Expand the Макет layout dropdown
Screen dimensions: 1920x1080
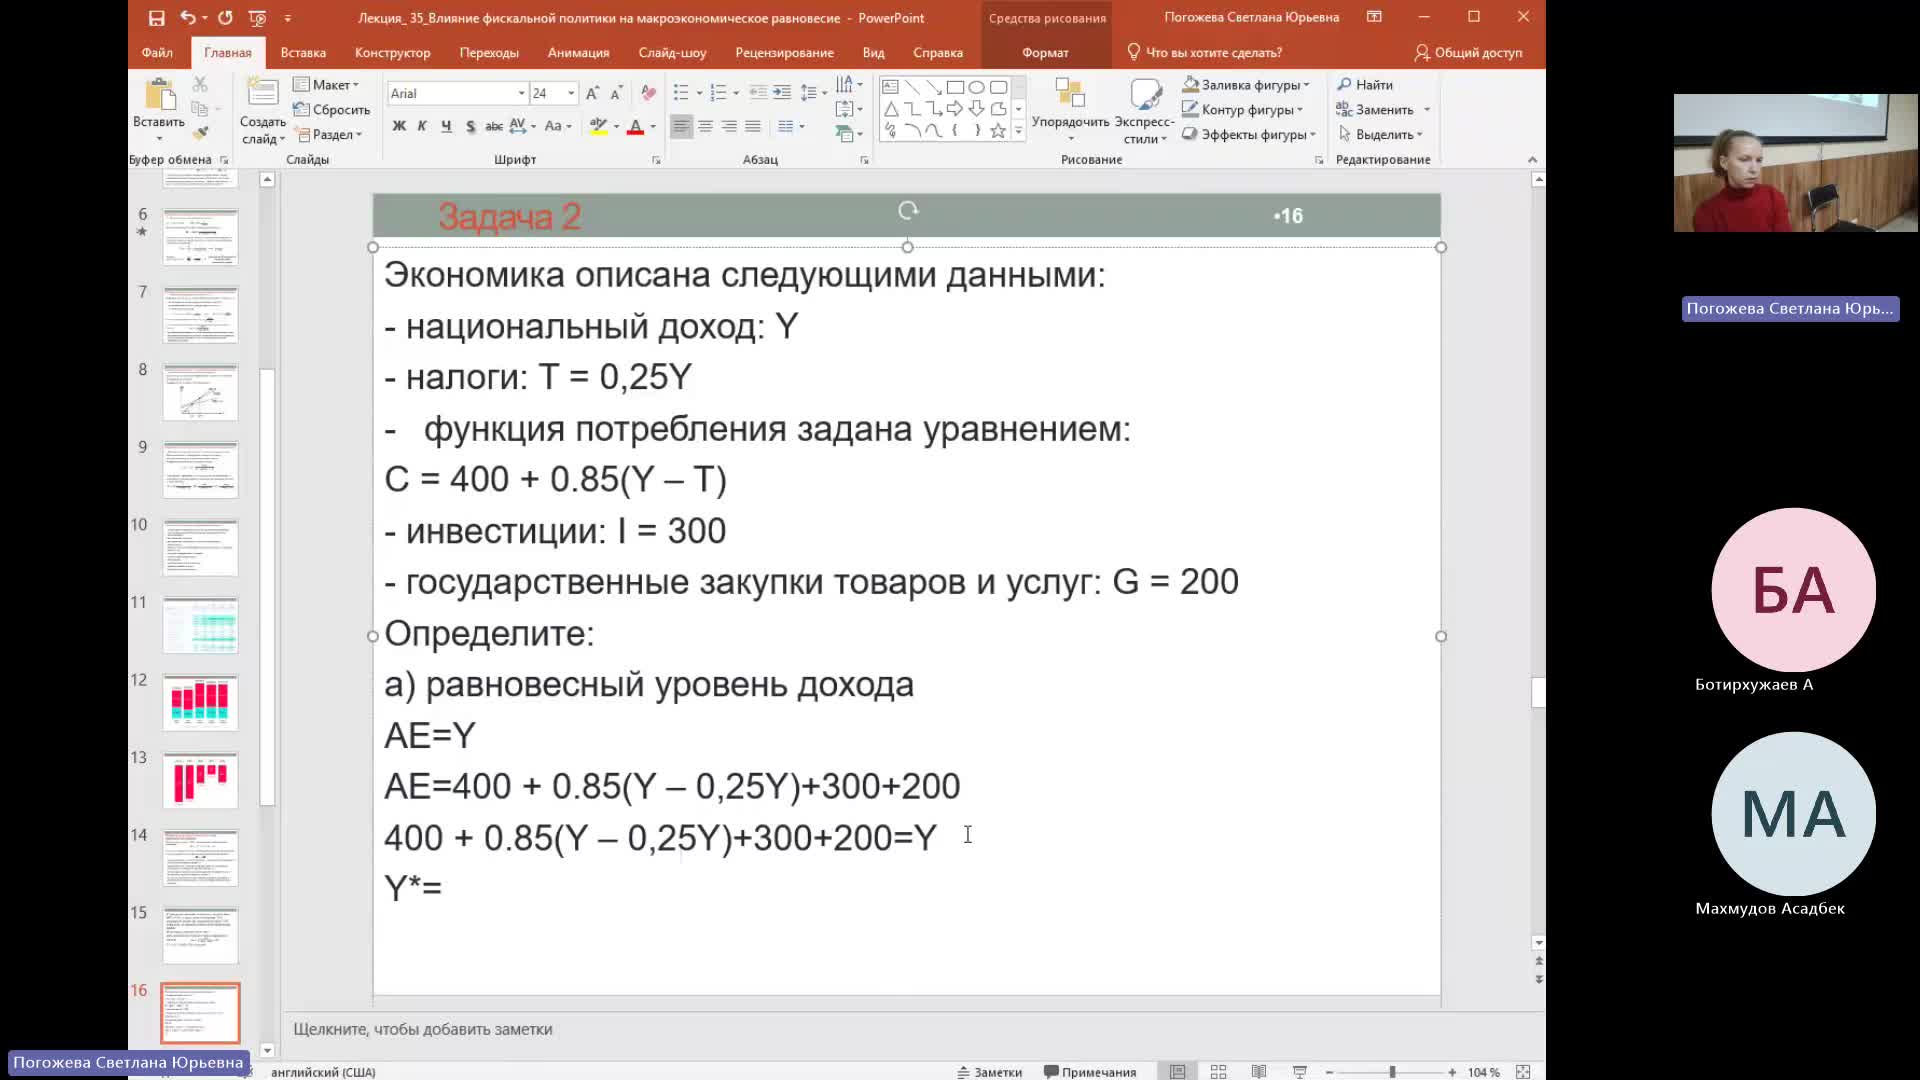[x=327, y=85]
